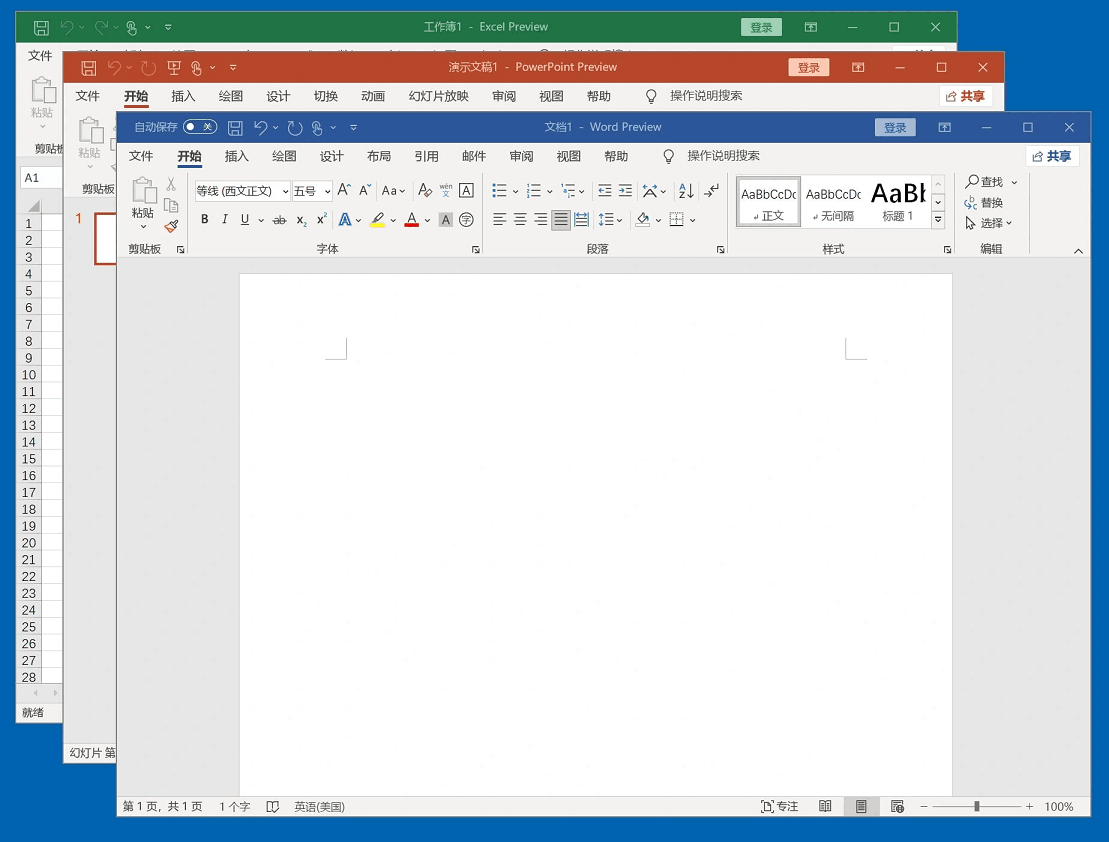Toggle Subscript in Word ribbon
The width and height of the screenshot is (1109, 842).
point(301,220)
